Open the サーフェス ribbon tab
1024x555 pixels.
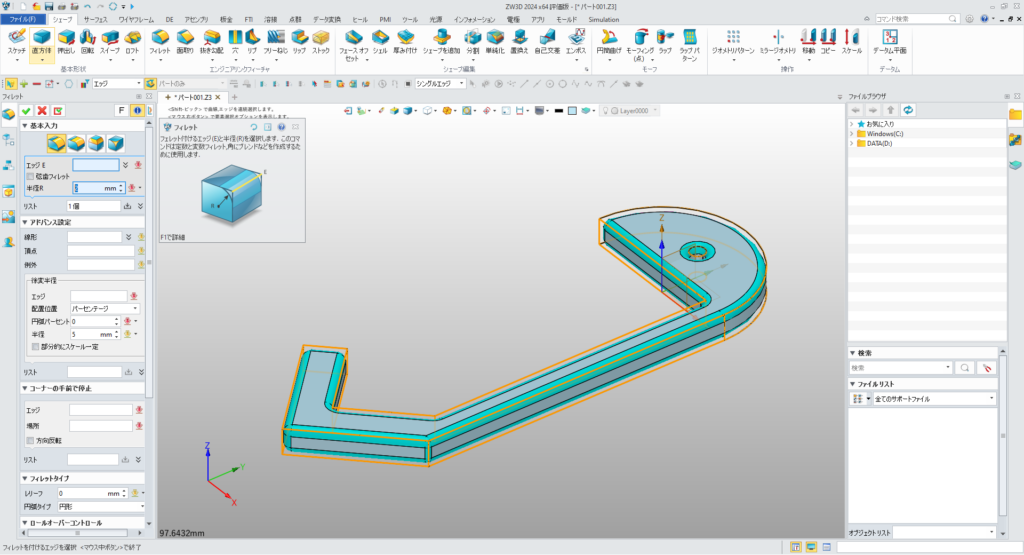tap(96, 19)
